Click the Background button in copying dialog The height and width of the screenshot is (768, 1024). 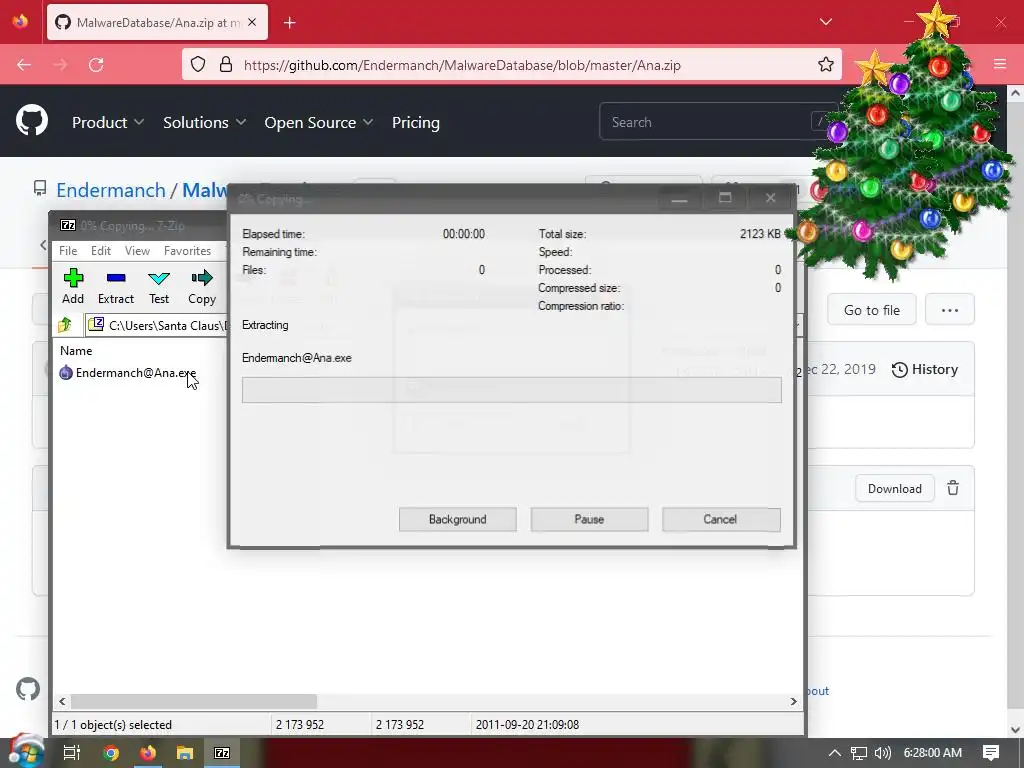pos(457,519)
